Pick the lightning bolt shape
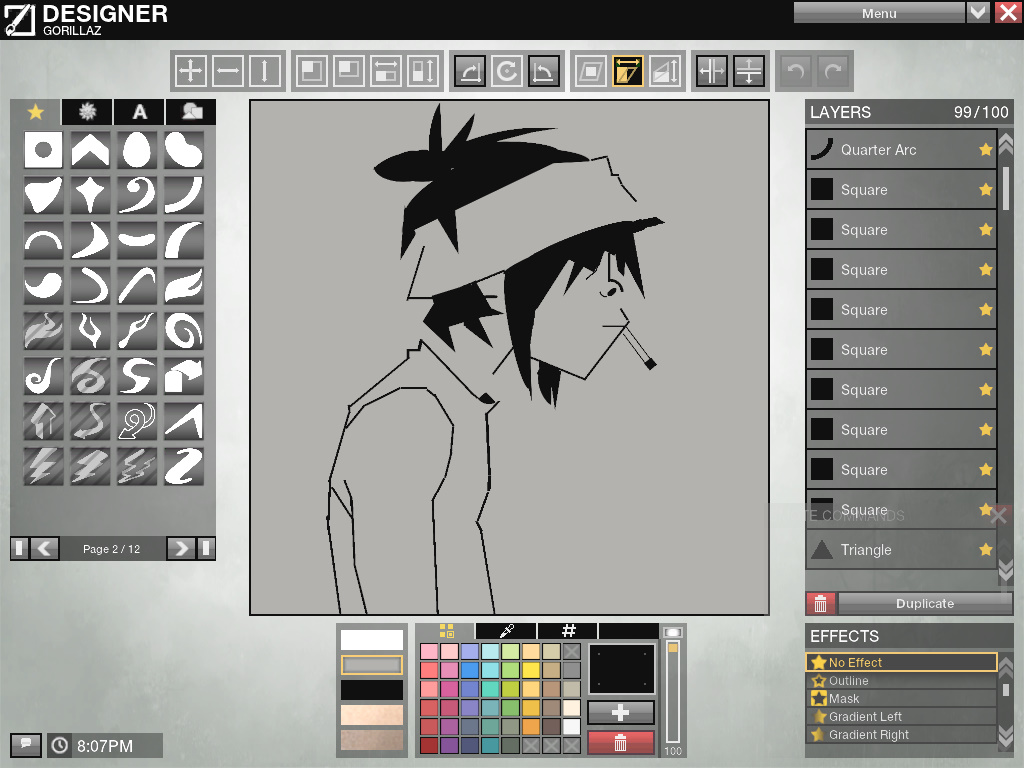The image size is (1024, 768). [x=43, y=466]
